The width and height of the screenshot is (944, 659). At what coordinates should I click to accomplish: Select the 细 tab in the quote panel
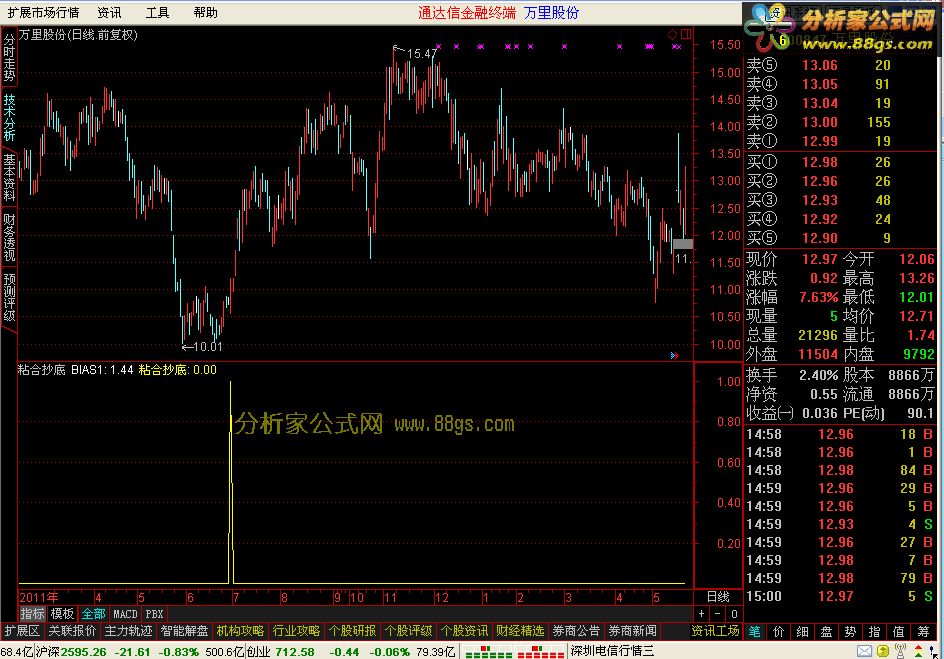pos(803,631)
